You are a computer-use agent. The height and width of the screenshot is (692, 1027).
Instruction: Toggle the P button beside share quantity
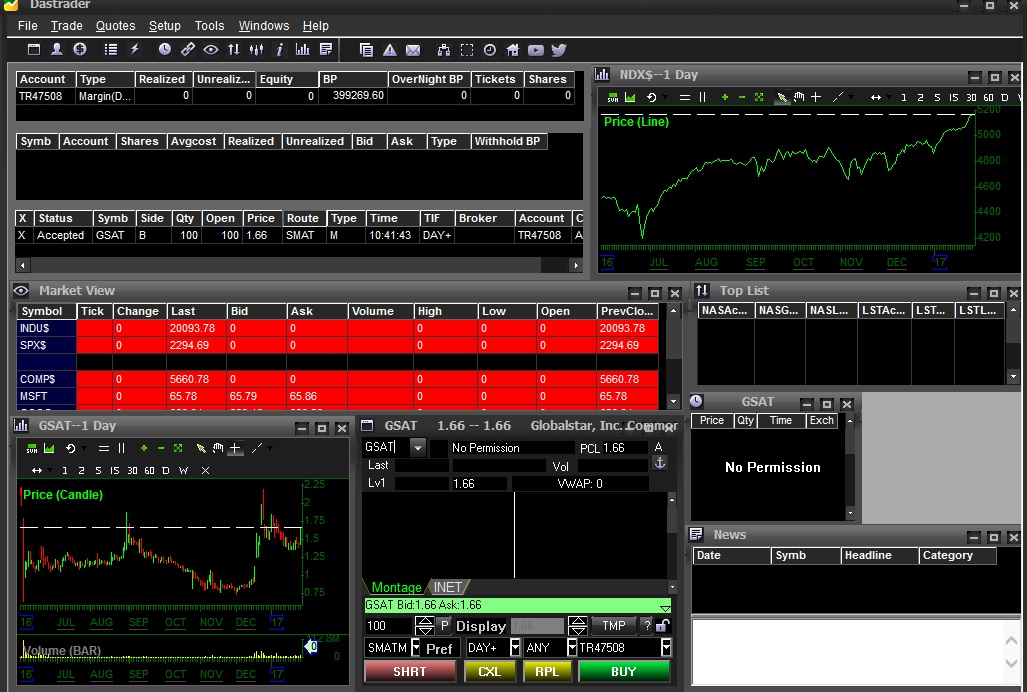445,626
